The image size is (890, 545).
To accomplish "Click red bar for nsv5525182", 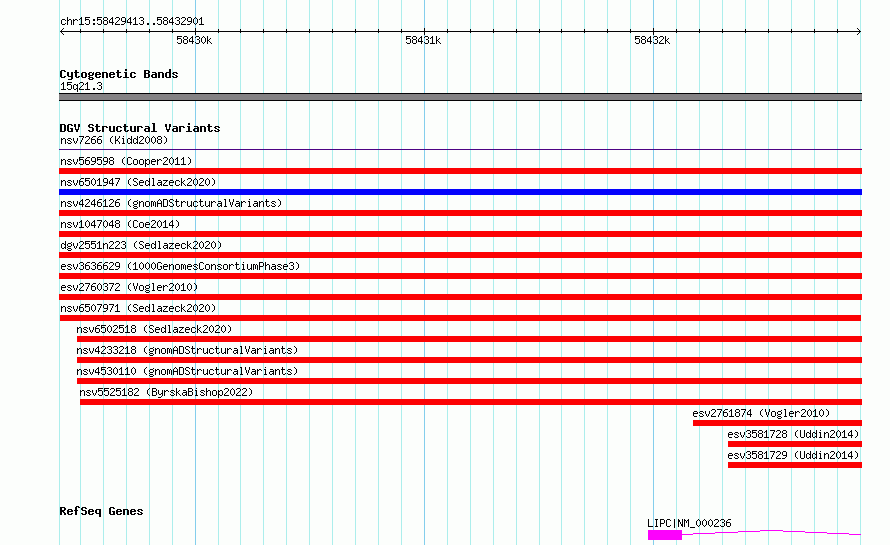I will tap(471, 402).
